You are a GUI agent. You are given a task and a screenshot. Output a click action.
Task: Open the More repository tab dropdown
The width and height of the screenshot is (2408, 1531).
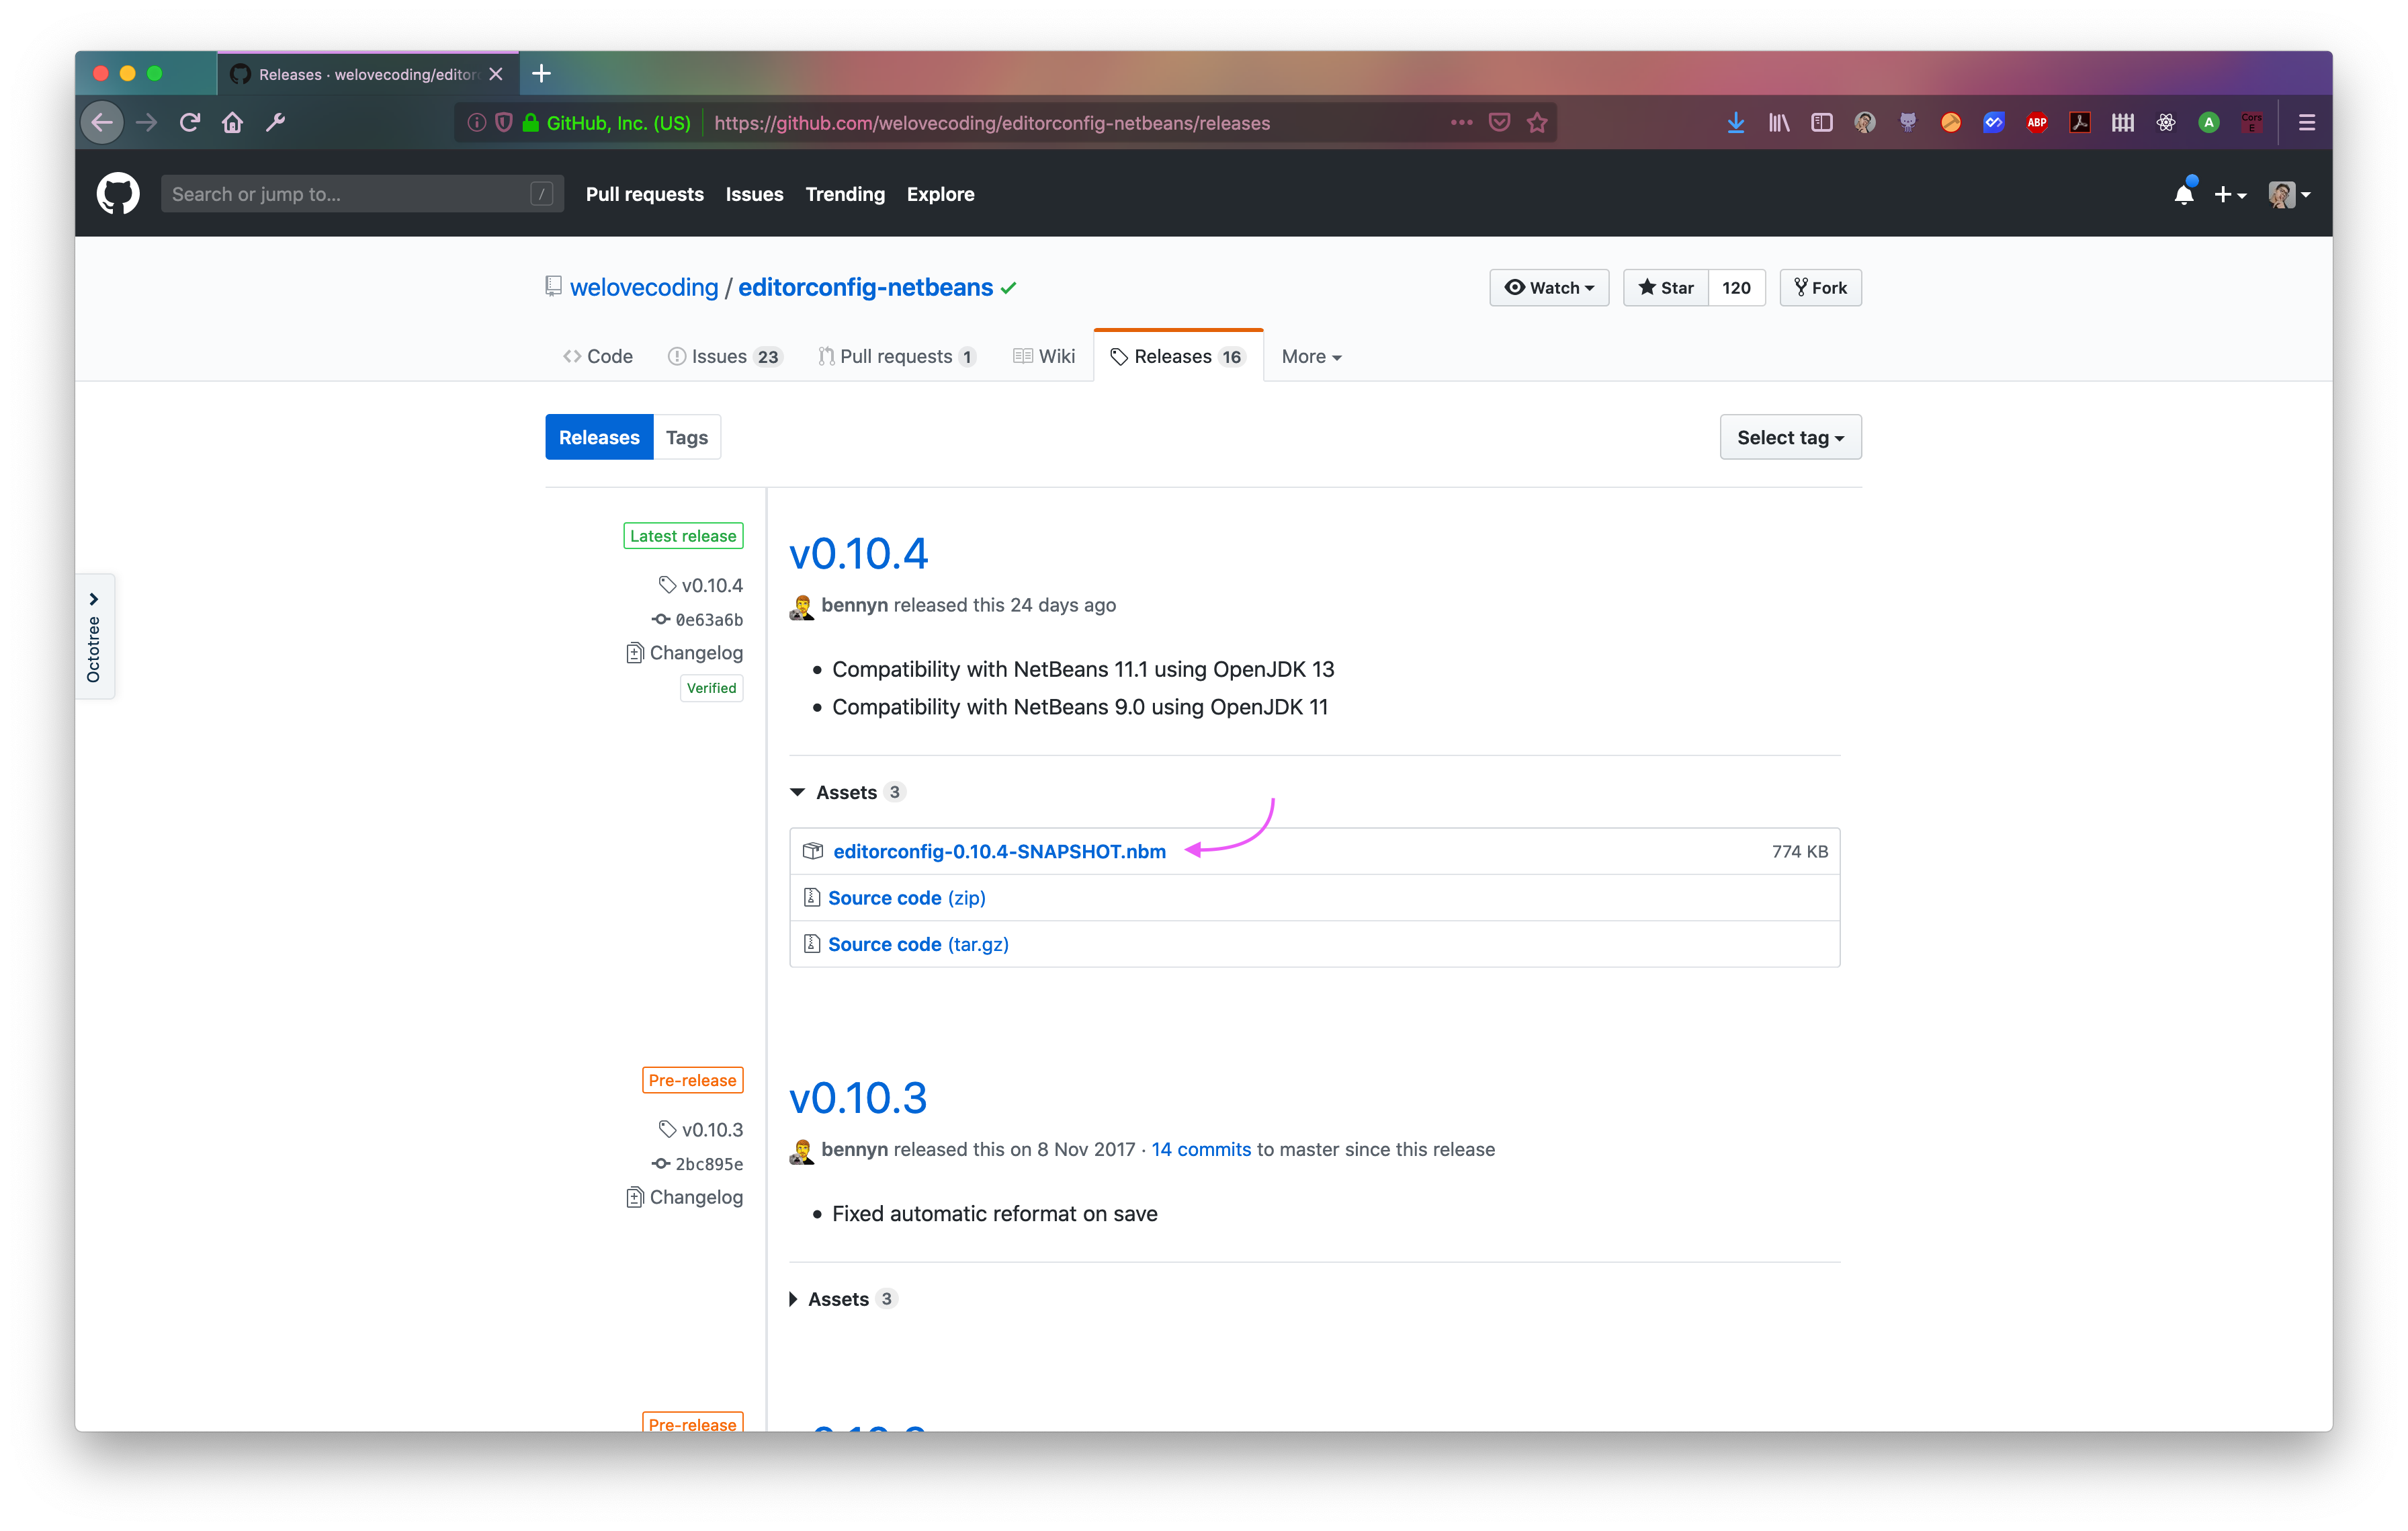pos(1311,356)
